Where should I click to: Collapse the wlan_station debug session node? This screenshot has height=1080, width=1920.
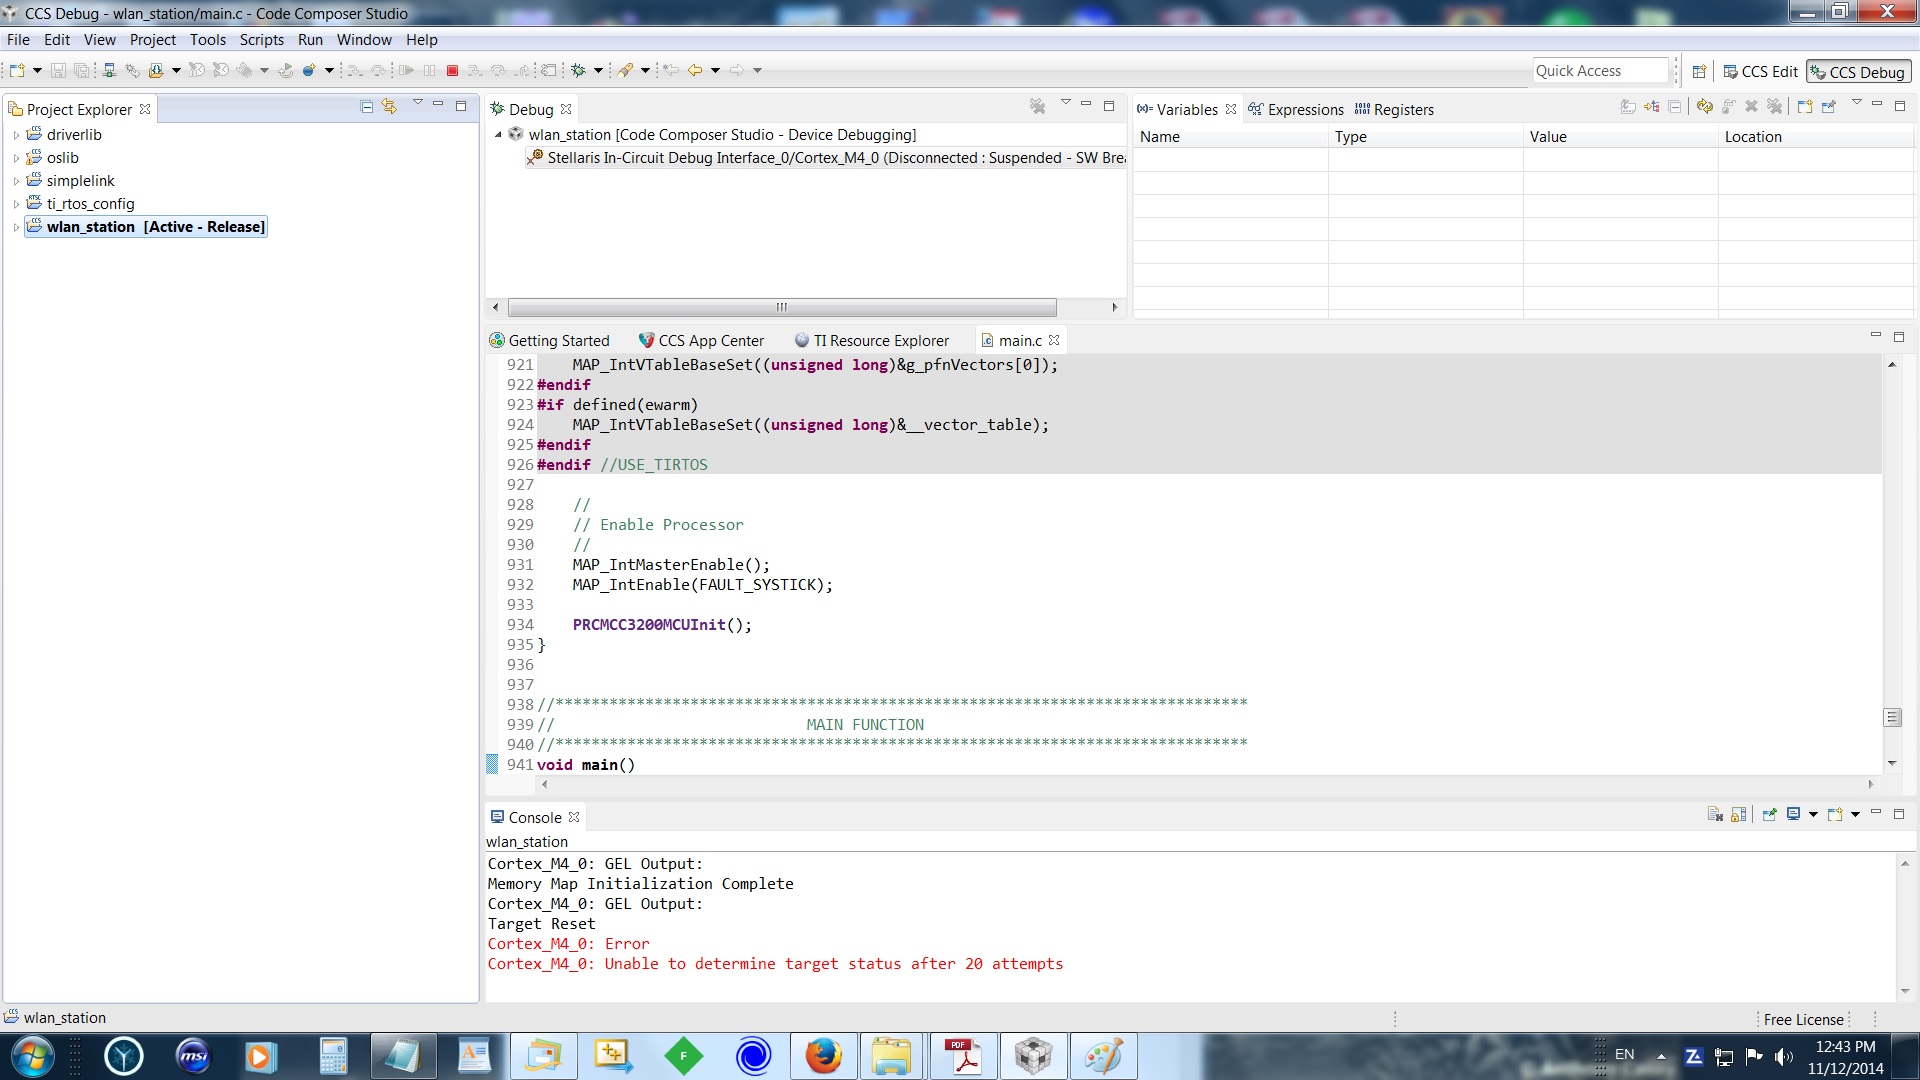498,135
